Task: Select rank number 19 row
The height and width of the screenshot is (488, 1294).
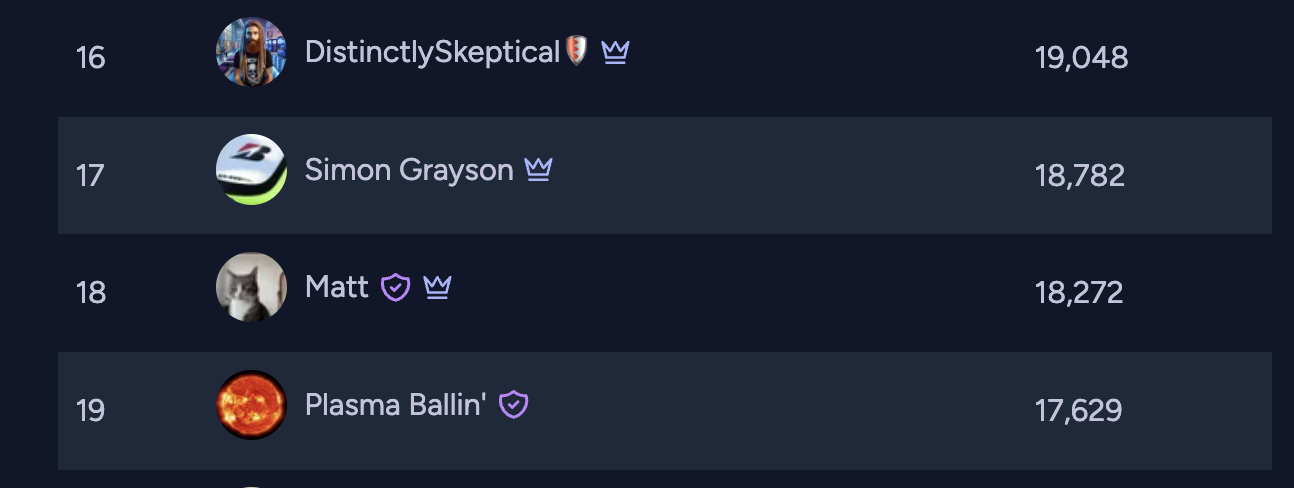Action: click(665, 411)
